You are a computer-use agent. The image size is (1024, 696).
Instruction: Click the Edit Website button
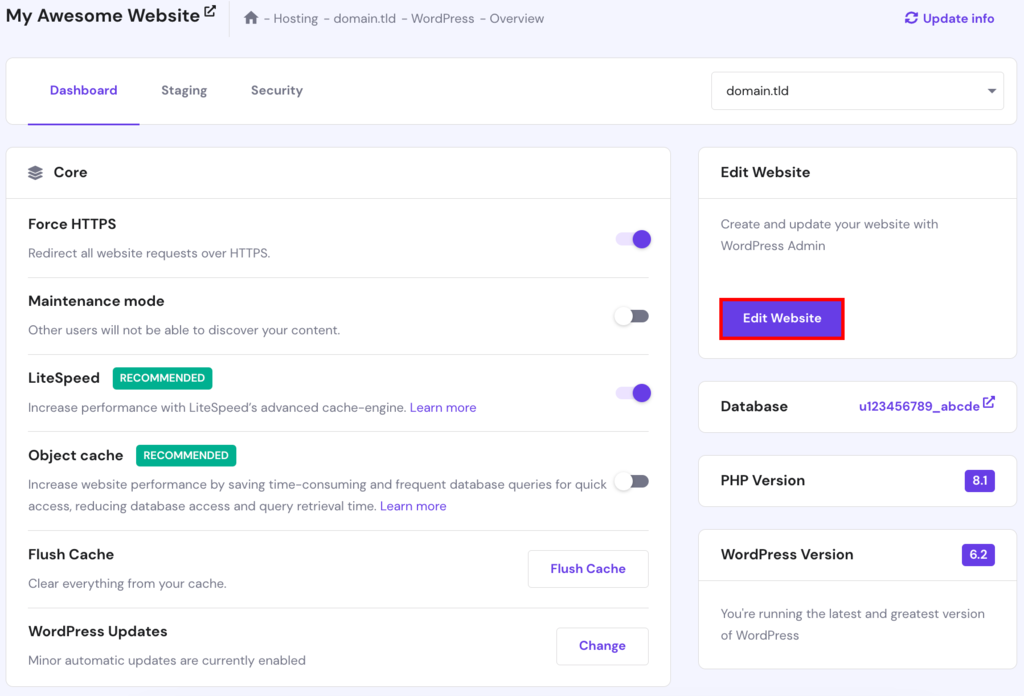click(x=781, y=318)
